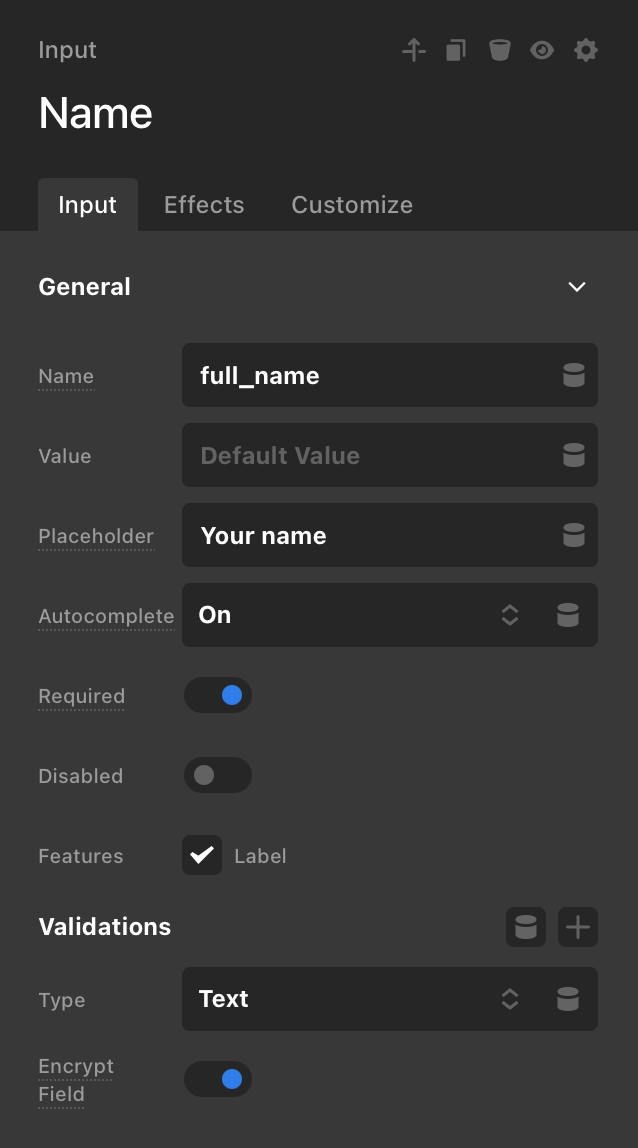Click the Validations section heading

(x=105, y=926)
